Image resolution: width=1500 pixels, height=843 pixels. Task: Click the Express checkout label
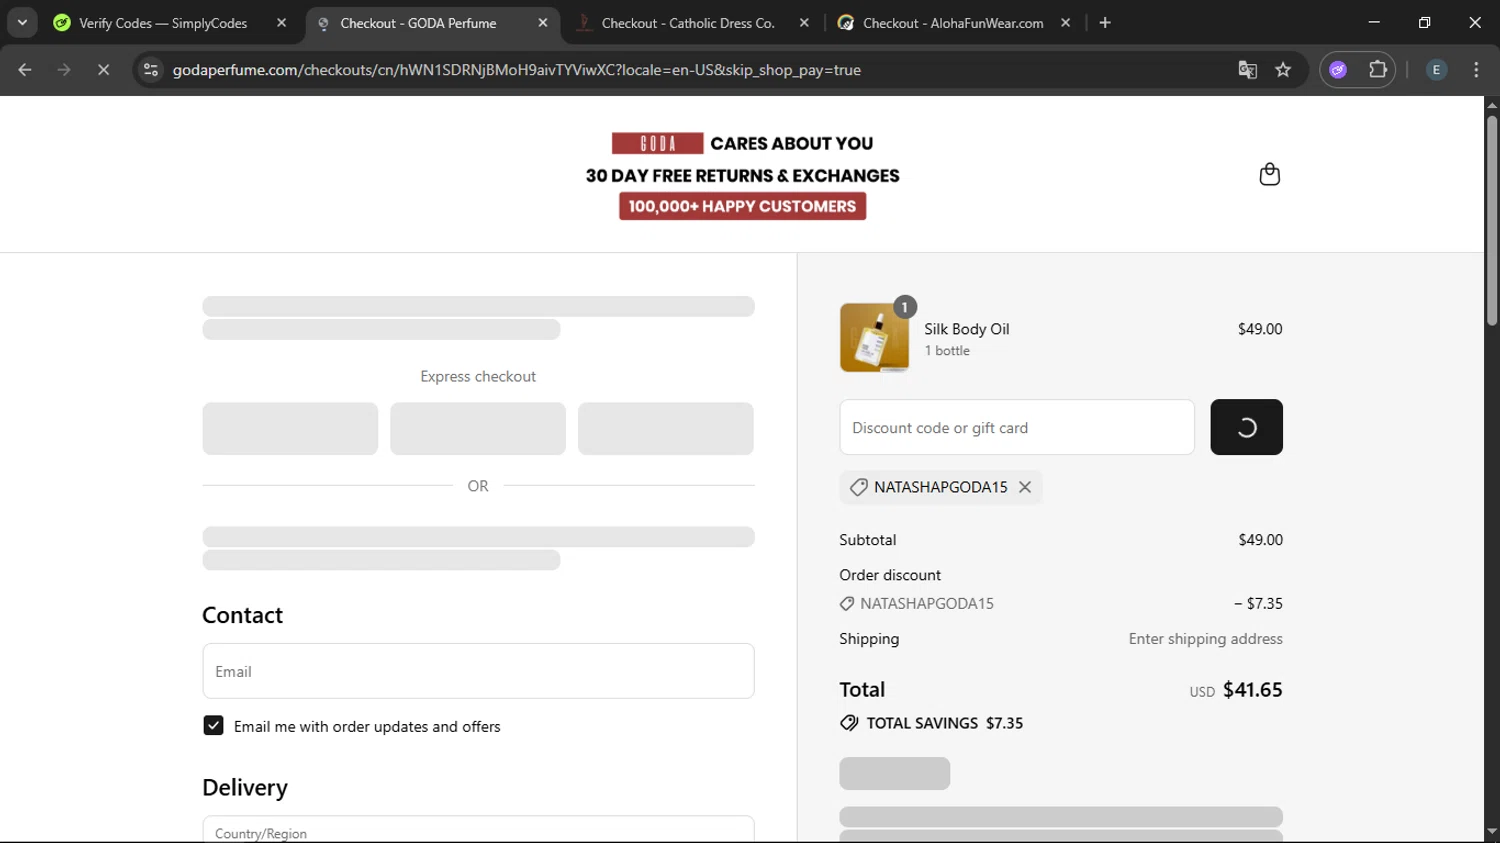[478, 377]
